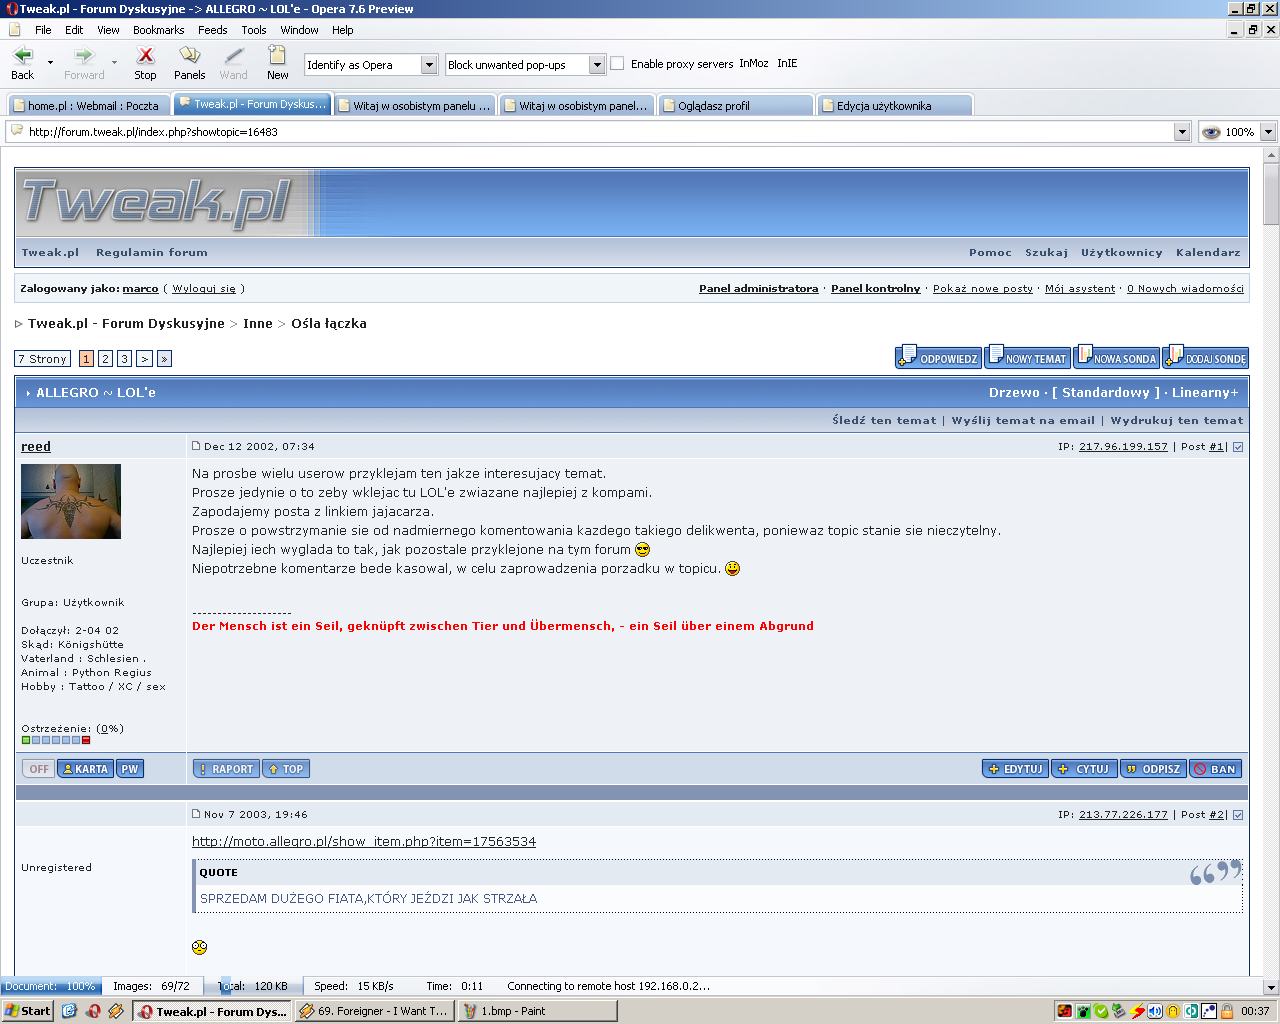This screenshot has width=1280, height=1024.
Task: Click the eye icon beside zoom
Action: click(x=1210, y=132)
